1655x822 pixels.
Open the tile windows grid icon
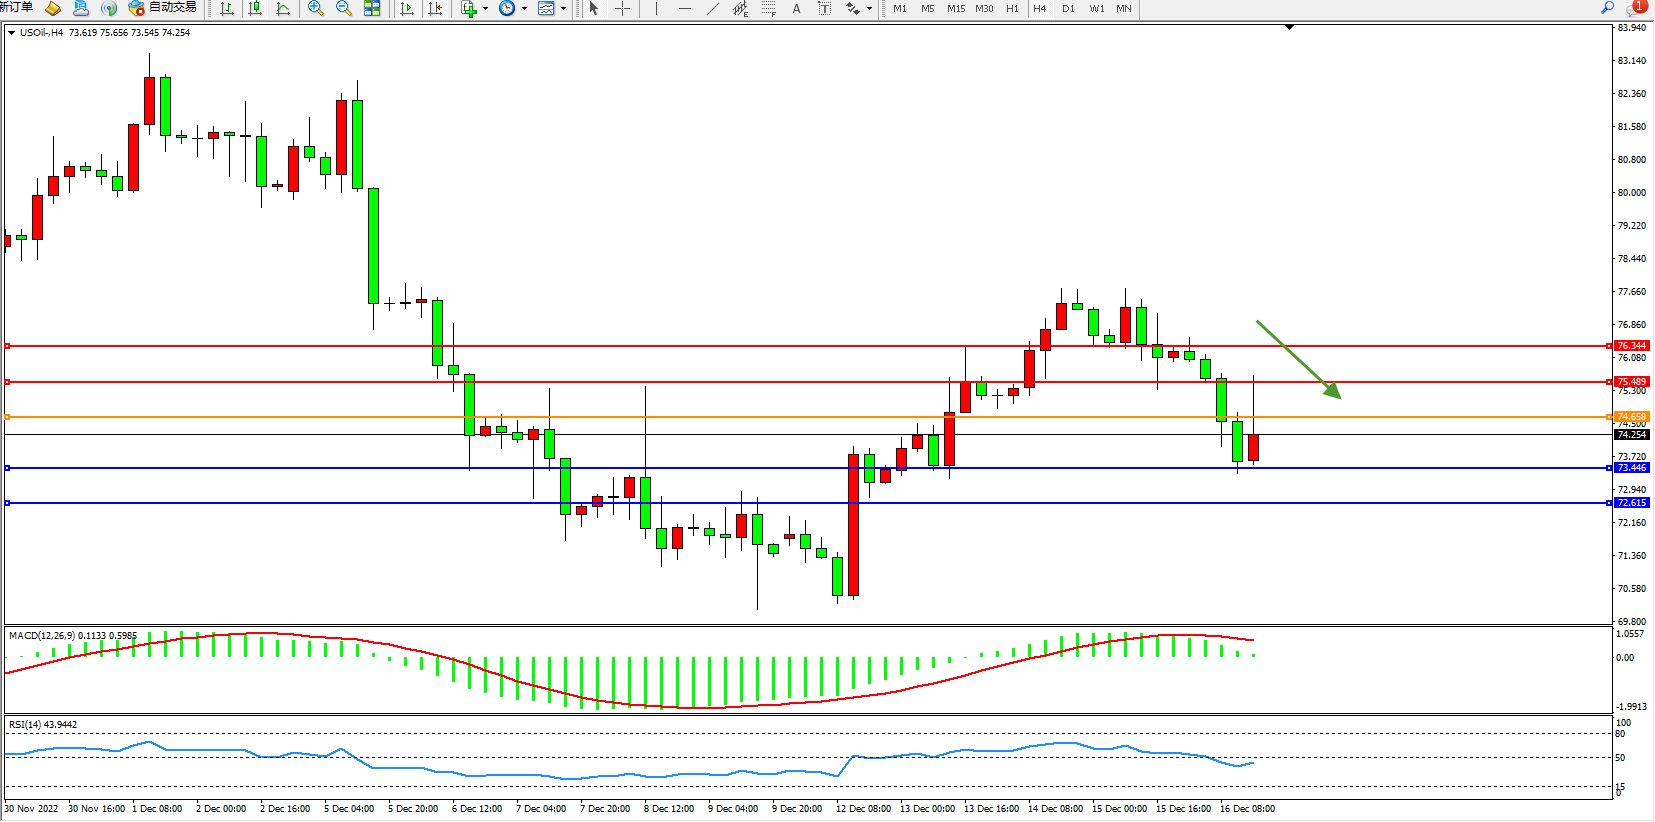click(x=372, y=9)
